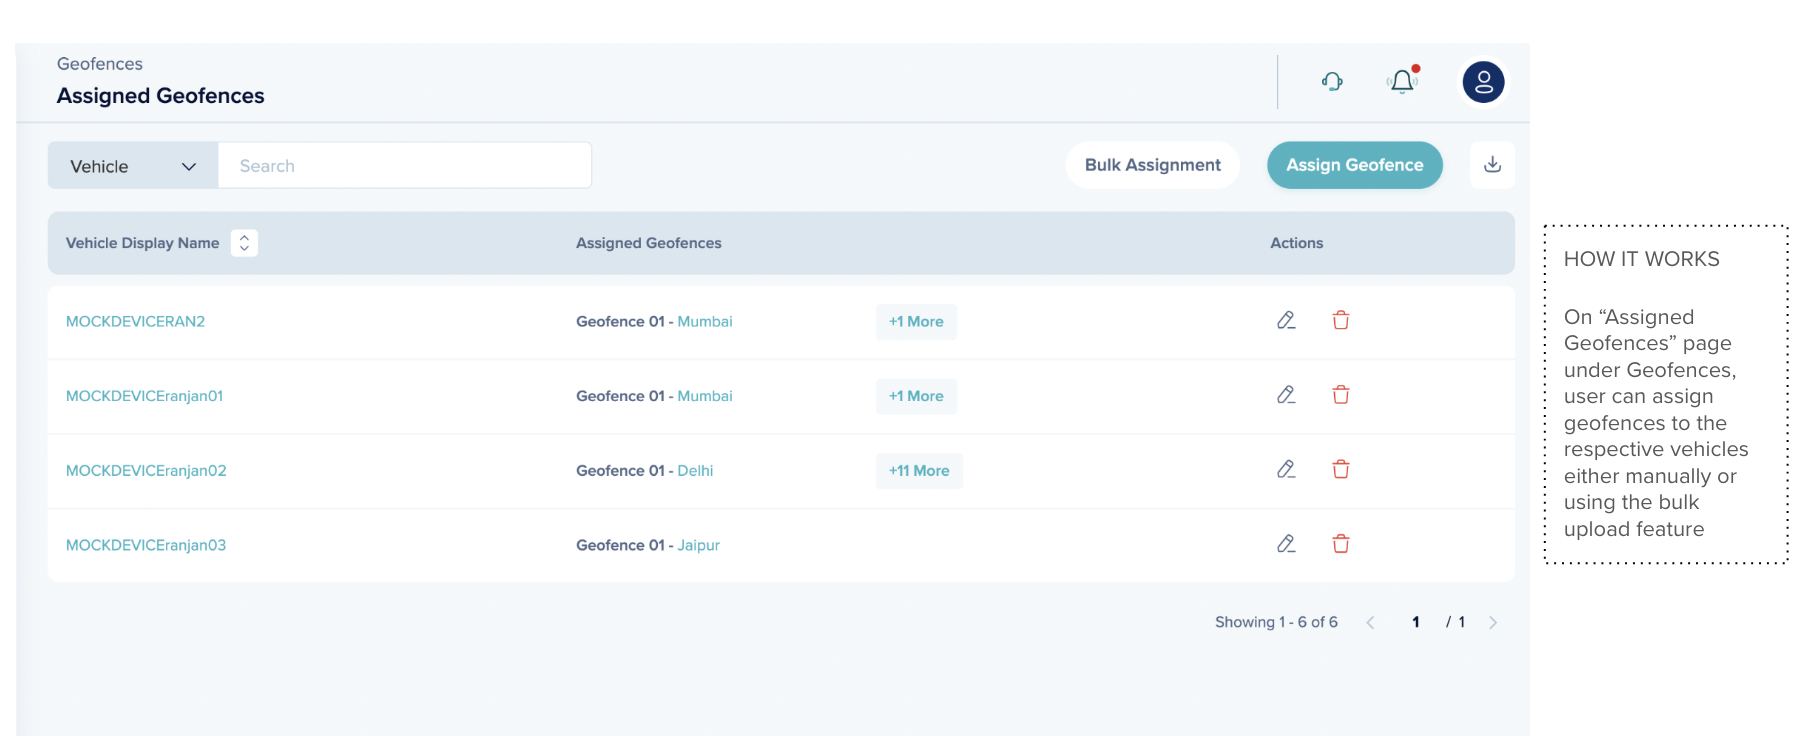Open MOCKDEVICEranjan01 vehicle link
1796x736 pixels.
[144, 396]
